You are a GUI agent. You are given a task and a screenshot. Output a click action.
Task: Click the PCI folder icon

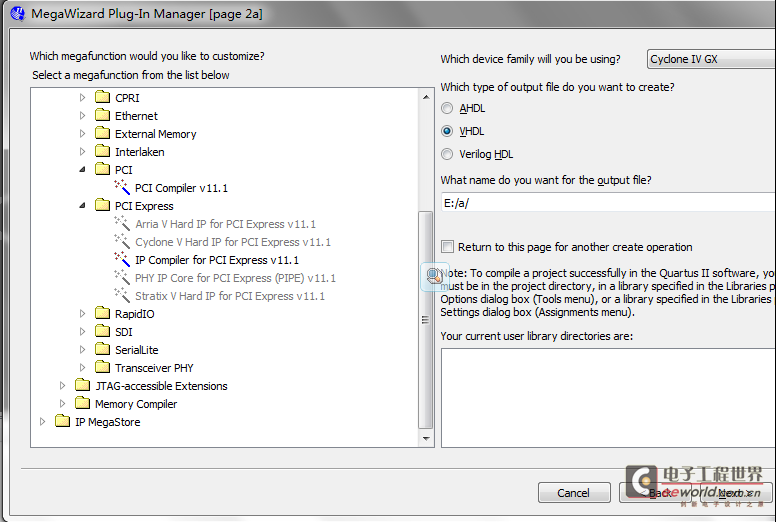[102, 169]
